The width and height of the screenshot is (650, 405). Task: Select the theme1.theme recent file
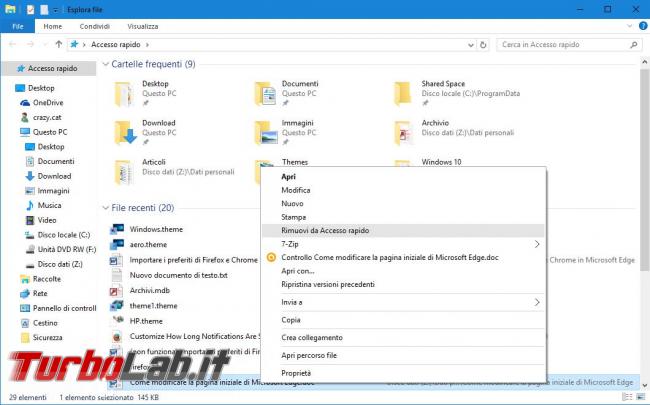[144, 306]
